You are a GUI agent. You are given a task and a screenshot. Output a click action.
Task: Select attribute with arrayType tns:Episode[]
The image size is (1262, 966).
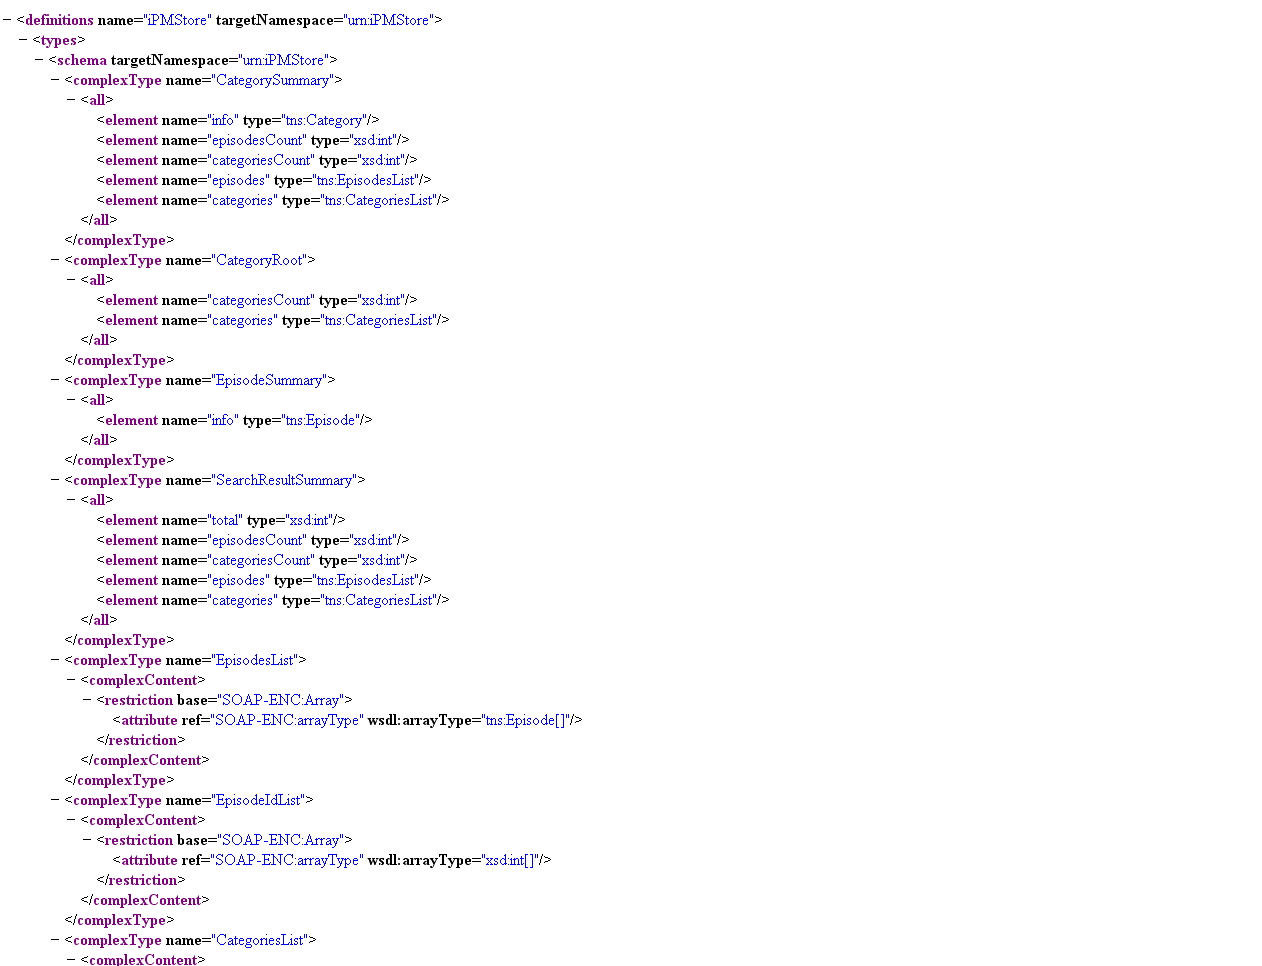click(348, 720)
